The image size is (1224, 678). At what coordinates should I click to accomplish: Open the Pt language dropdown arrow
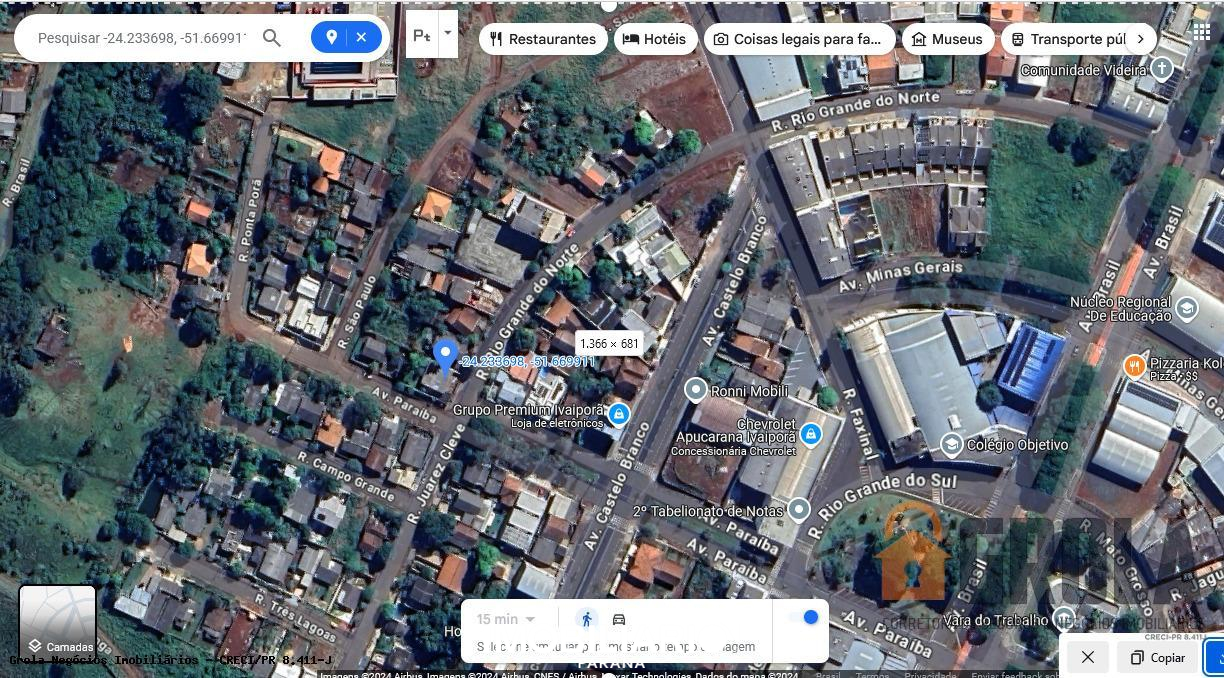447,33
